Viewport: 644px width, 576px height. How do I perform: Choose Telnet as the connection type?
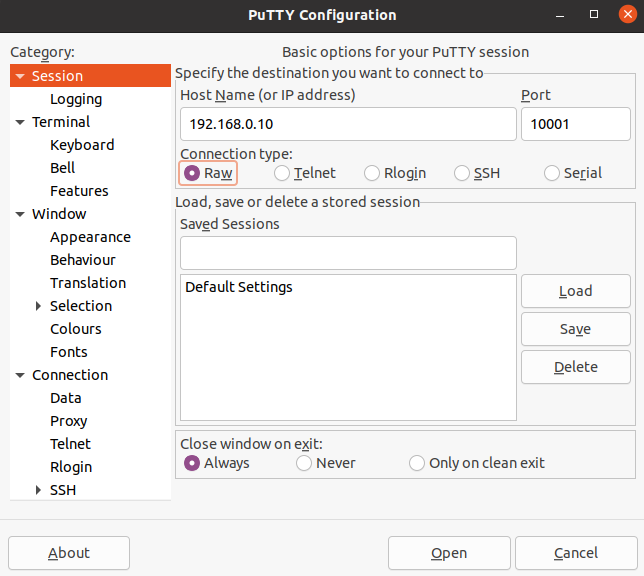tap(282, 173)
